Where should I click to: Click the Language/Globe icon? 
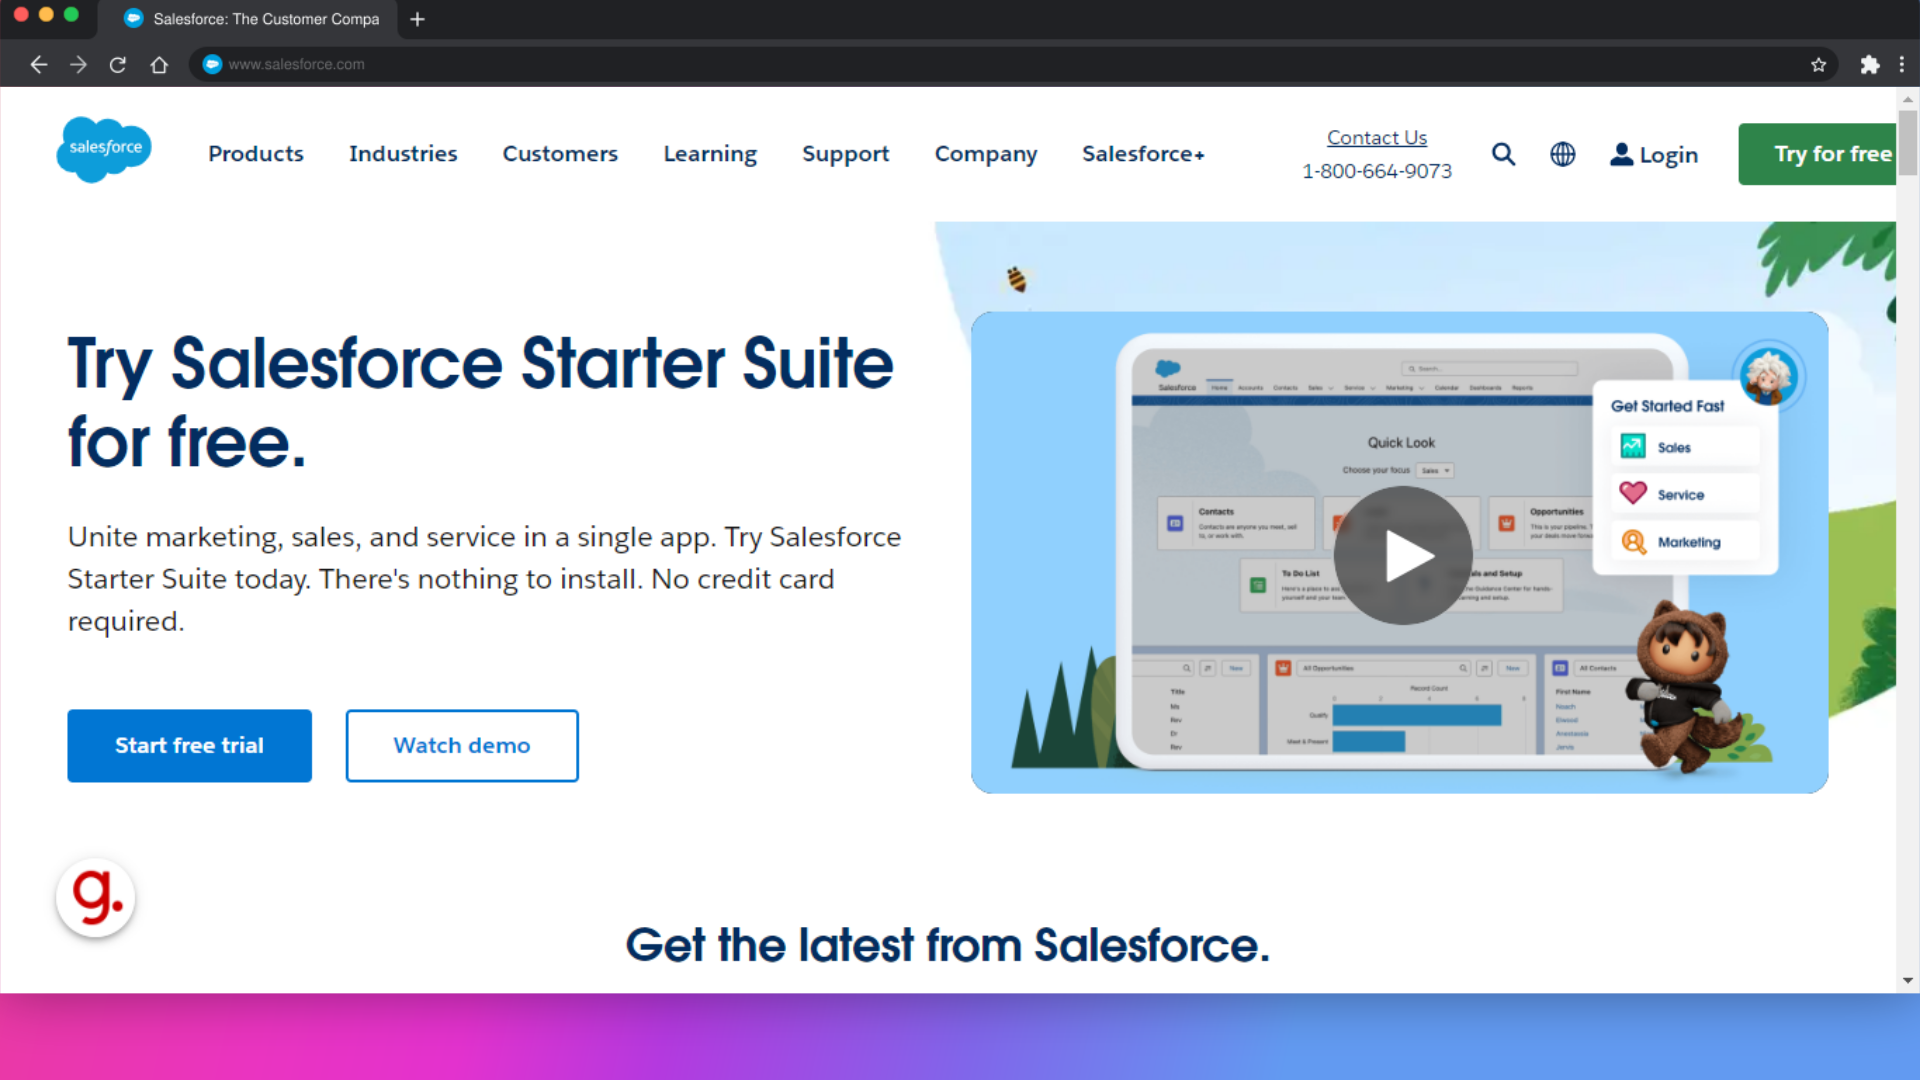(x=1563, y=154)
